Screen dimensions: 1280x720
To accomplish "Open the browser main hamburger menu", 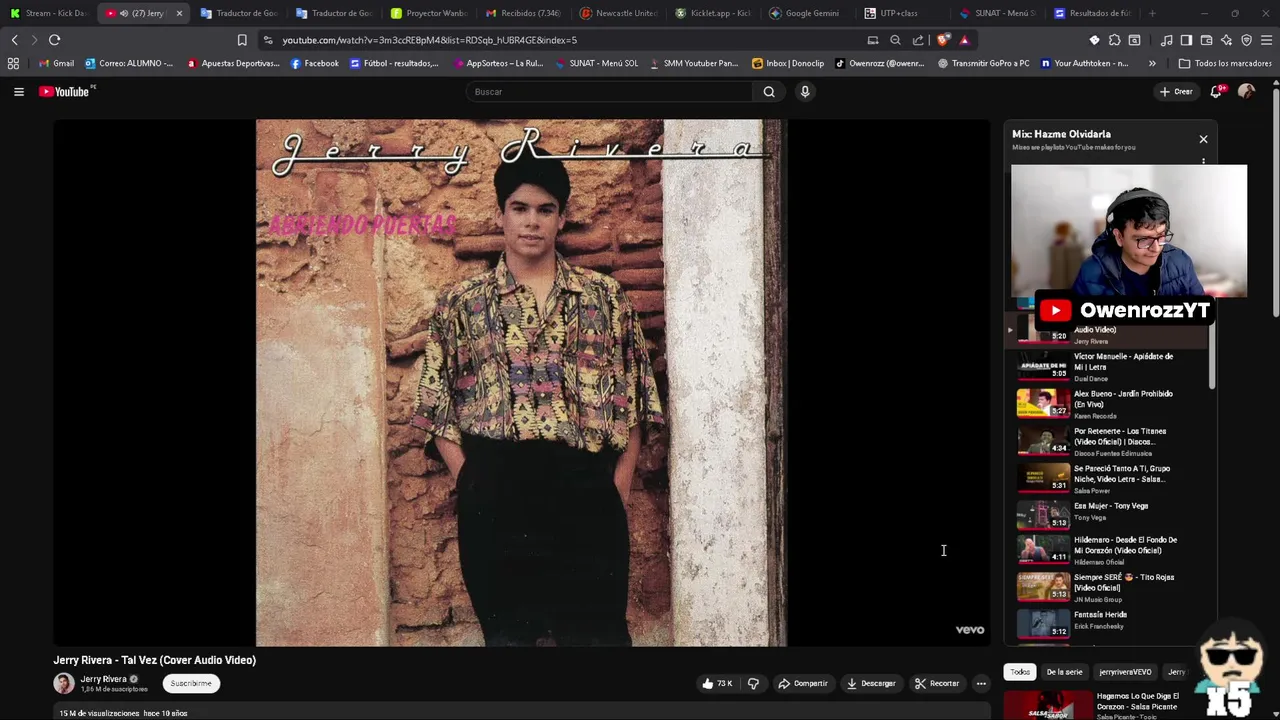I will coord(1266,40).
